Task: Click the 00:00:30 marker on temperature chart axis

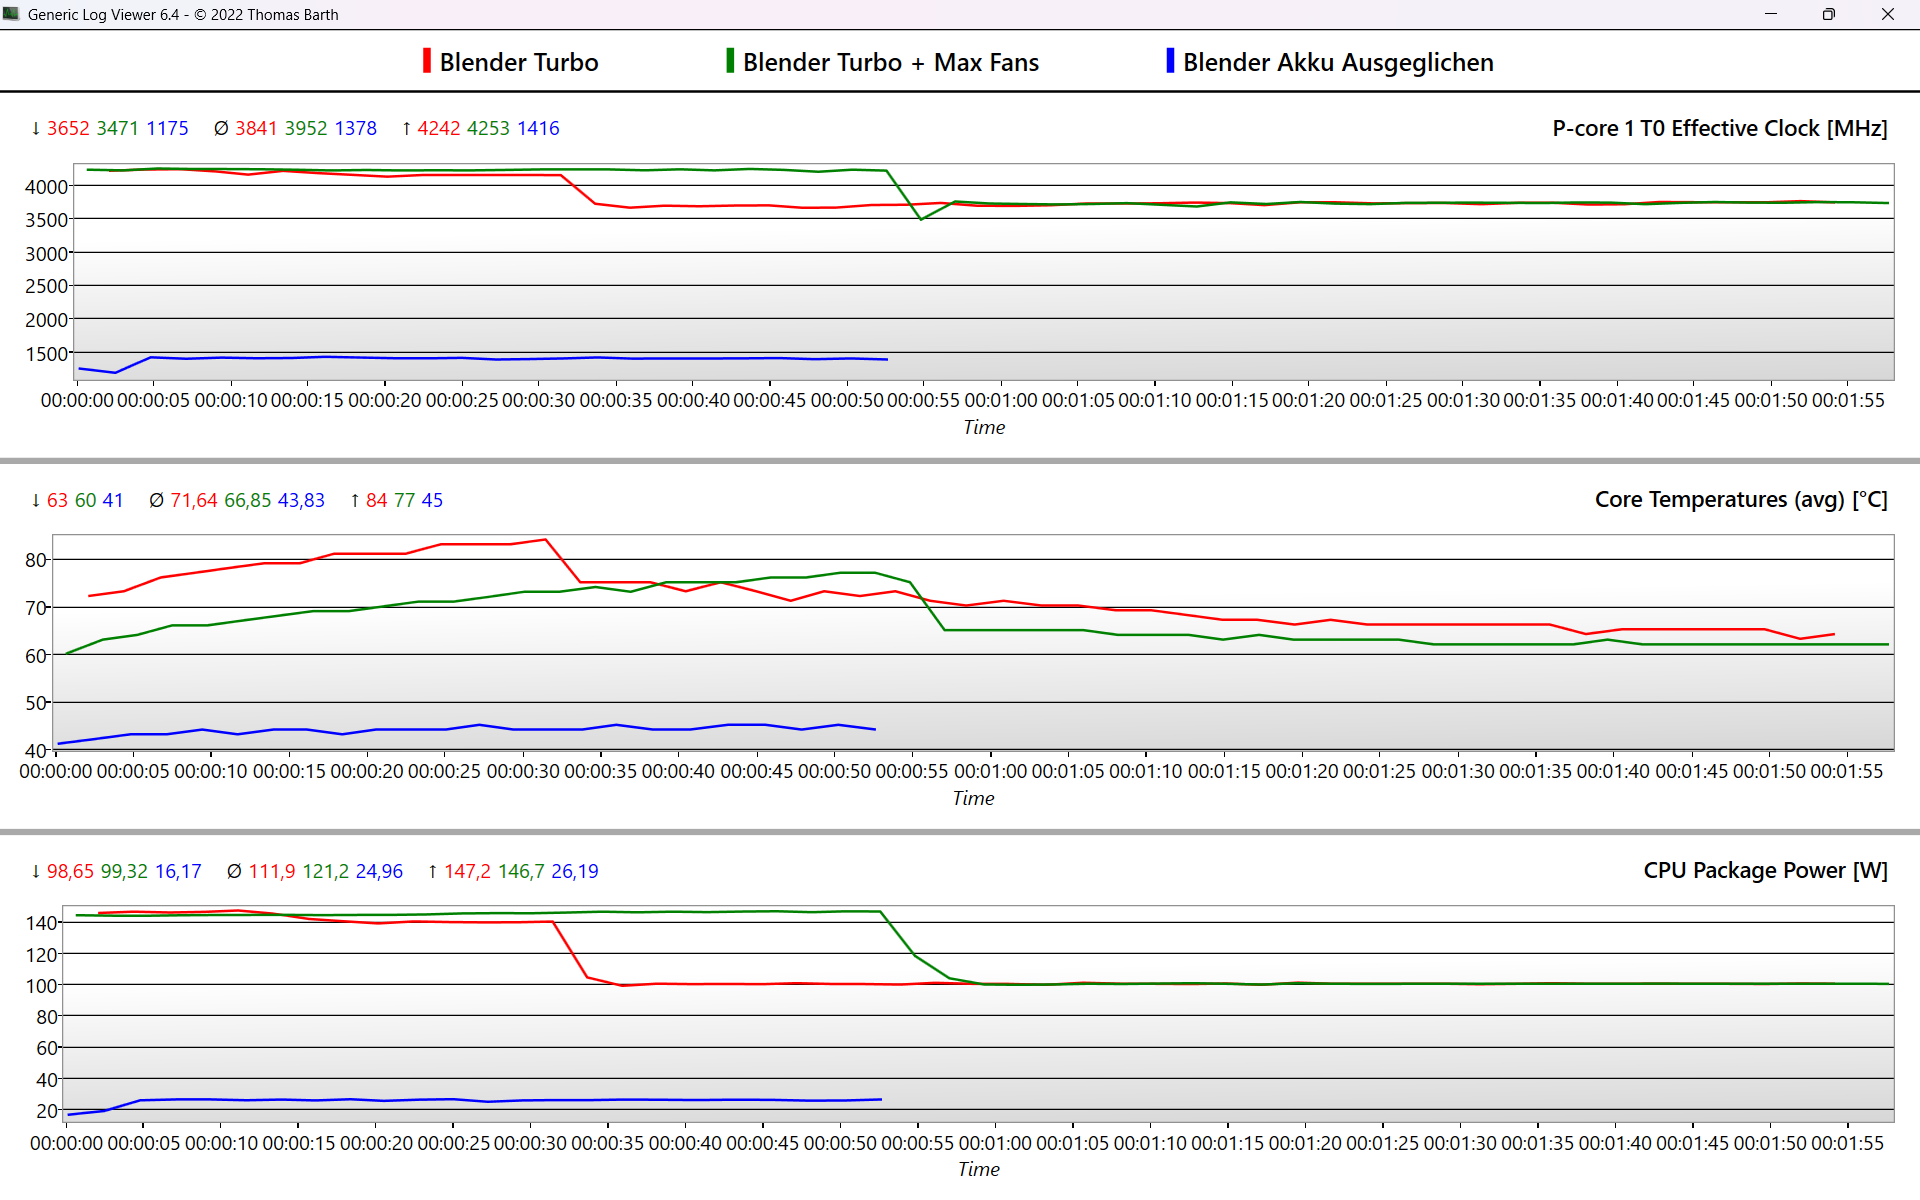Action: tap(523, 771)
